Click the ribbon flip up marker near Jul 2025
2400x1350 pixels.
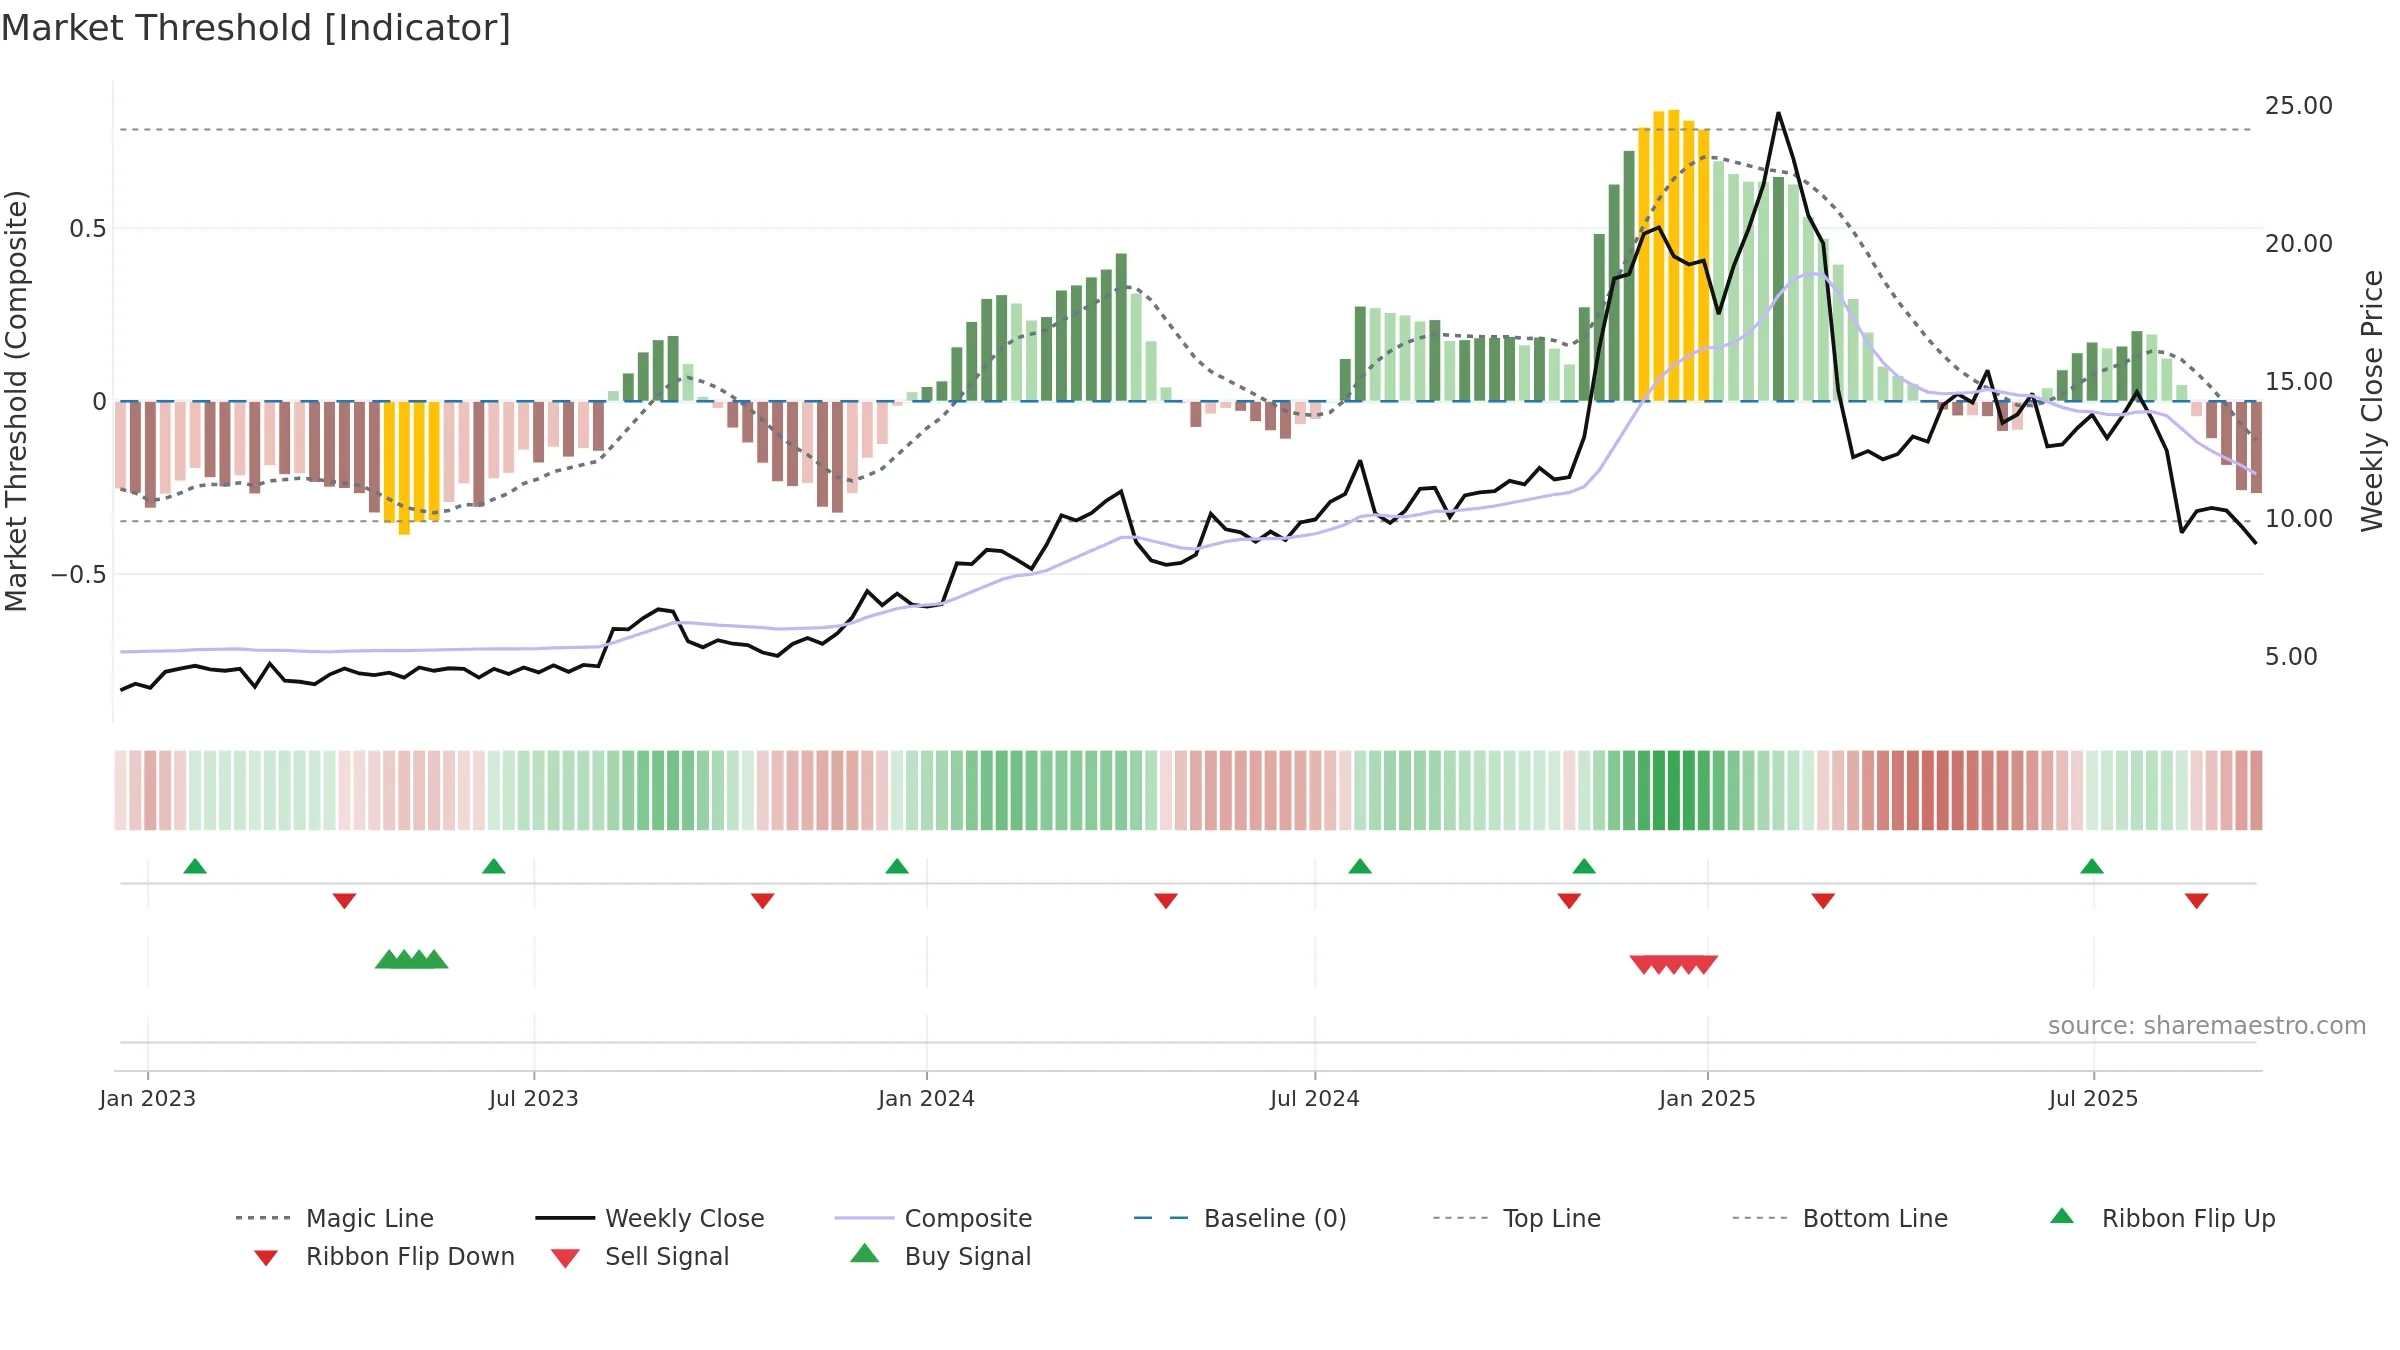pos(2092,866)
